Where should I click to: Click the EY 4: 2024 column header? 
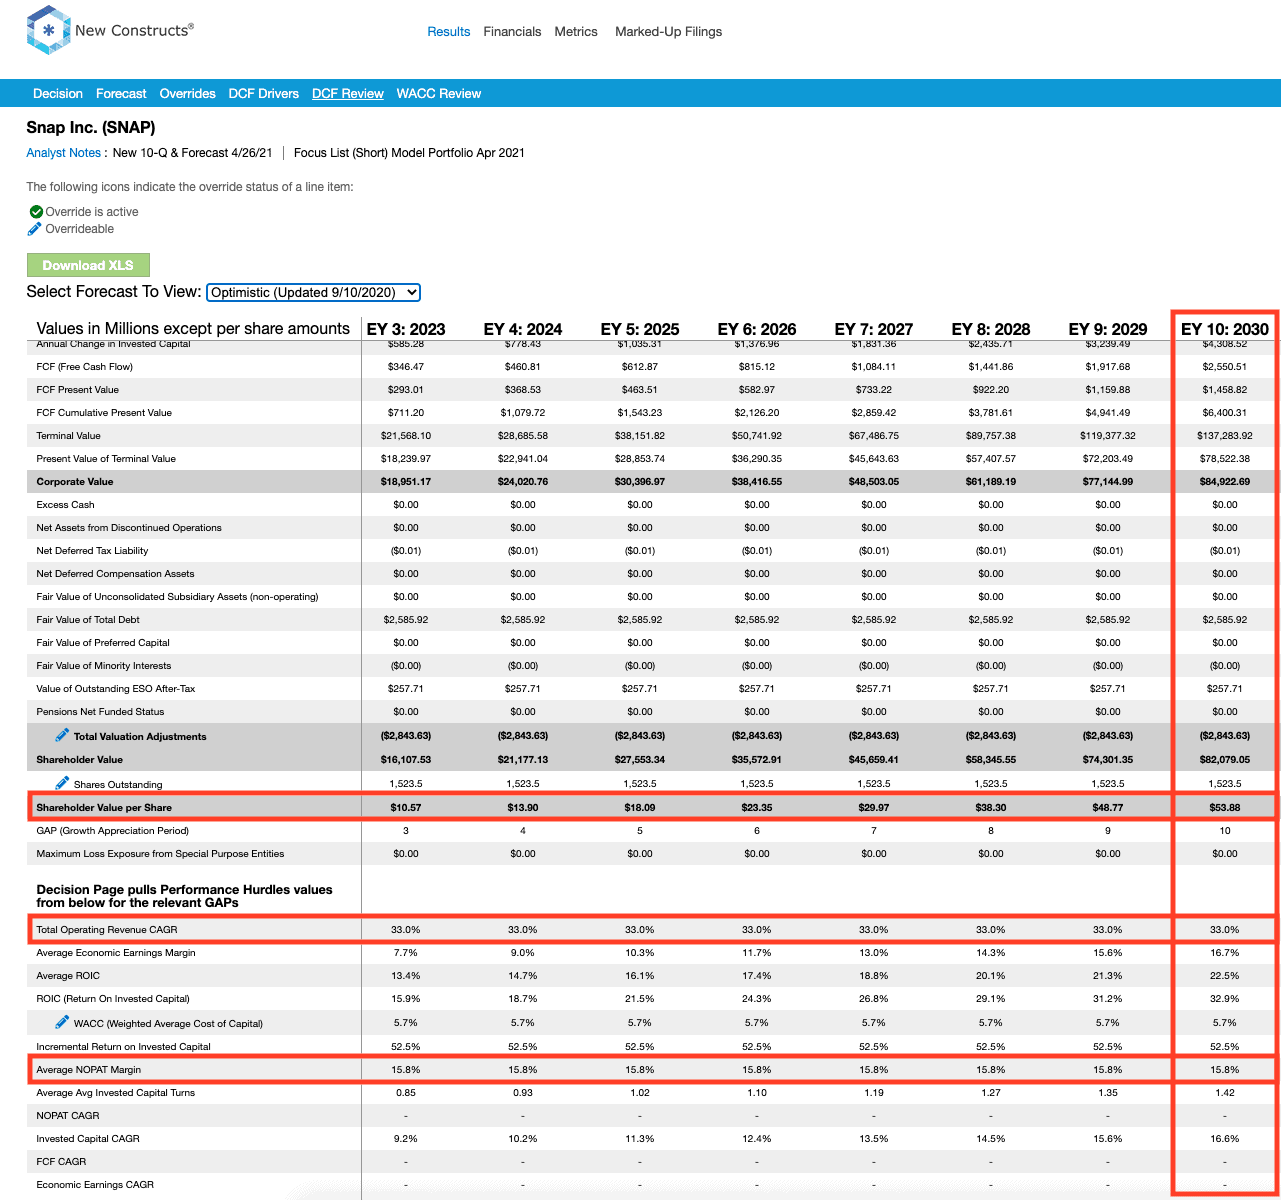(523, 329)
